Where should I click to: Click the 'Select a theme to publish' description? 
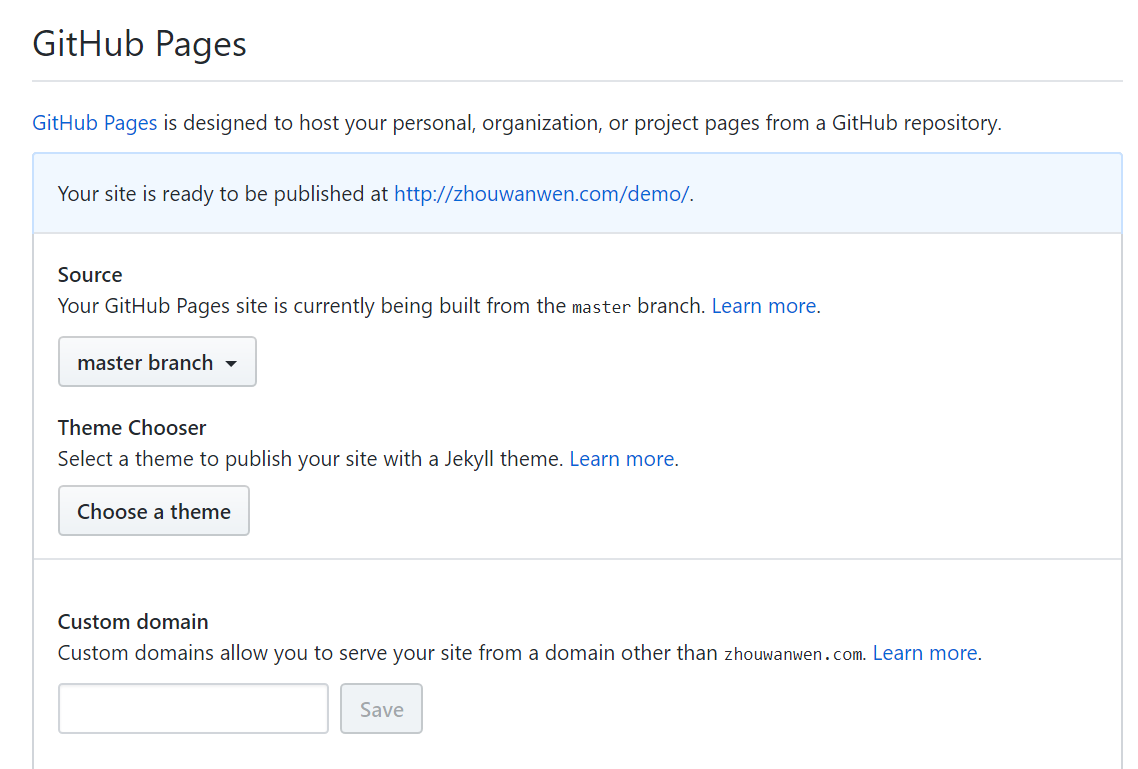pos(310,459)
